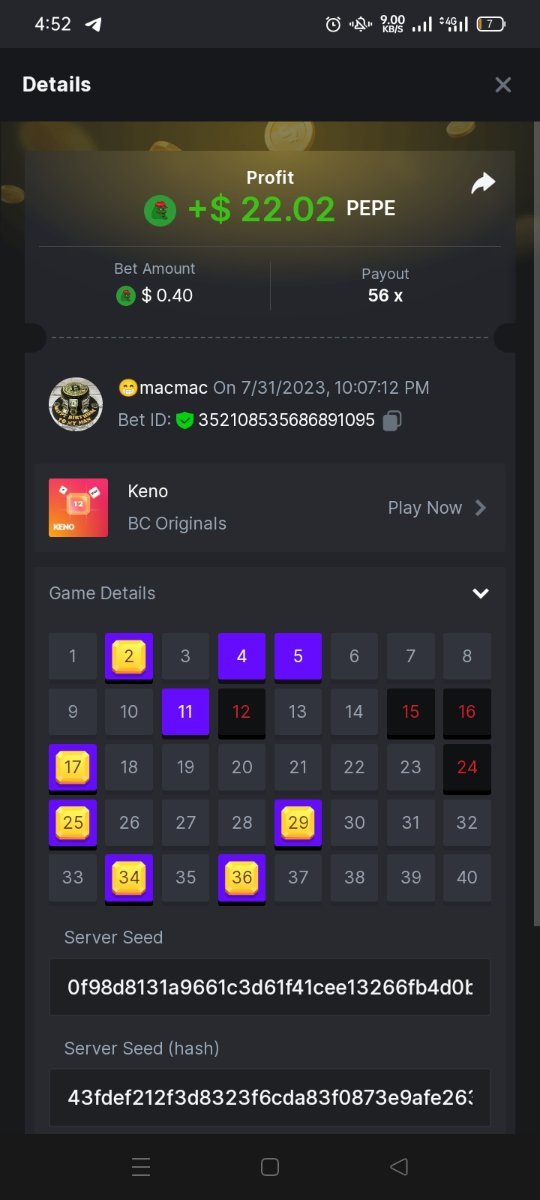Tap the PEPE coin icon next to profit

coord(160,210)
